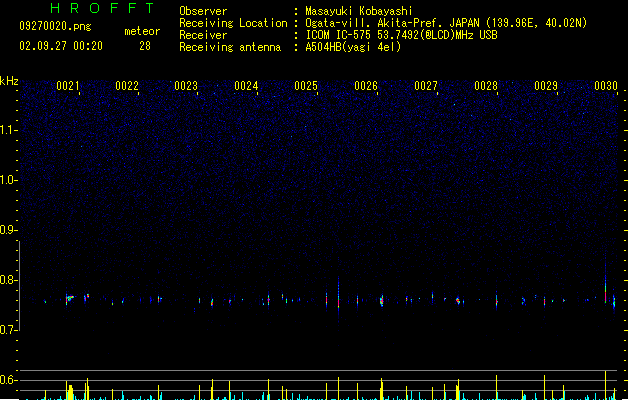Viewport: 629px width, 400px height.
Task: Click the 1.0 kHz axis label
Action: pos(9,180)
